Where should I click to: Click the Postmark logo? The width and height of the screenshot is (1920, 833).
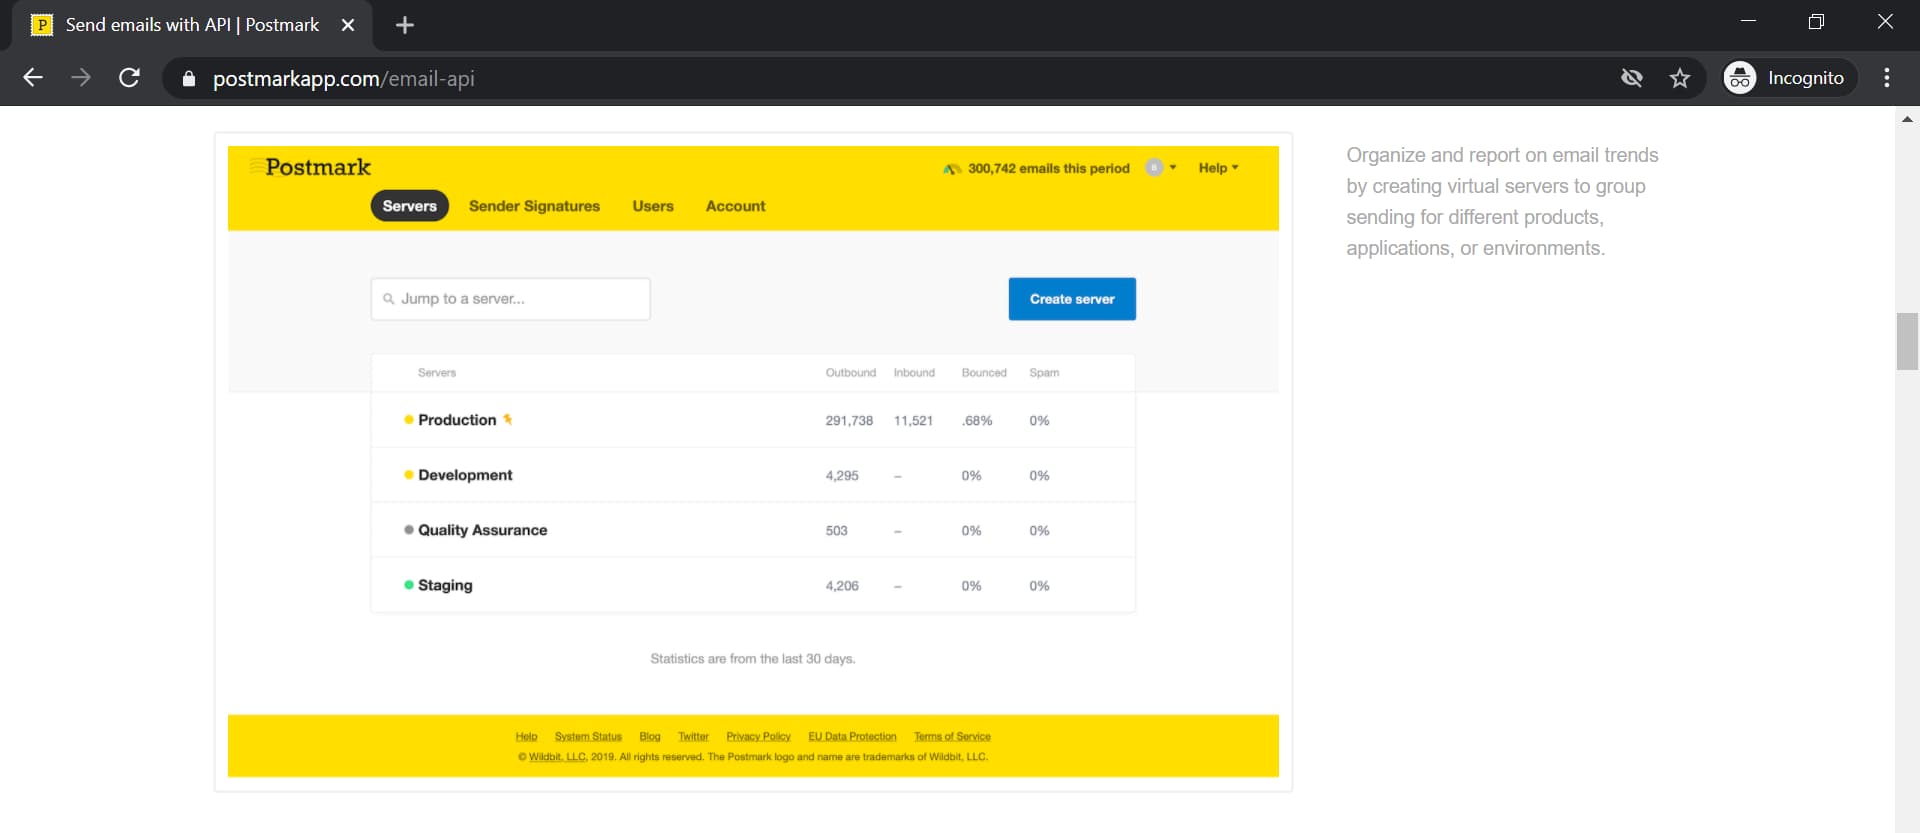coord(311,167)
